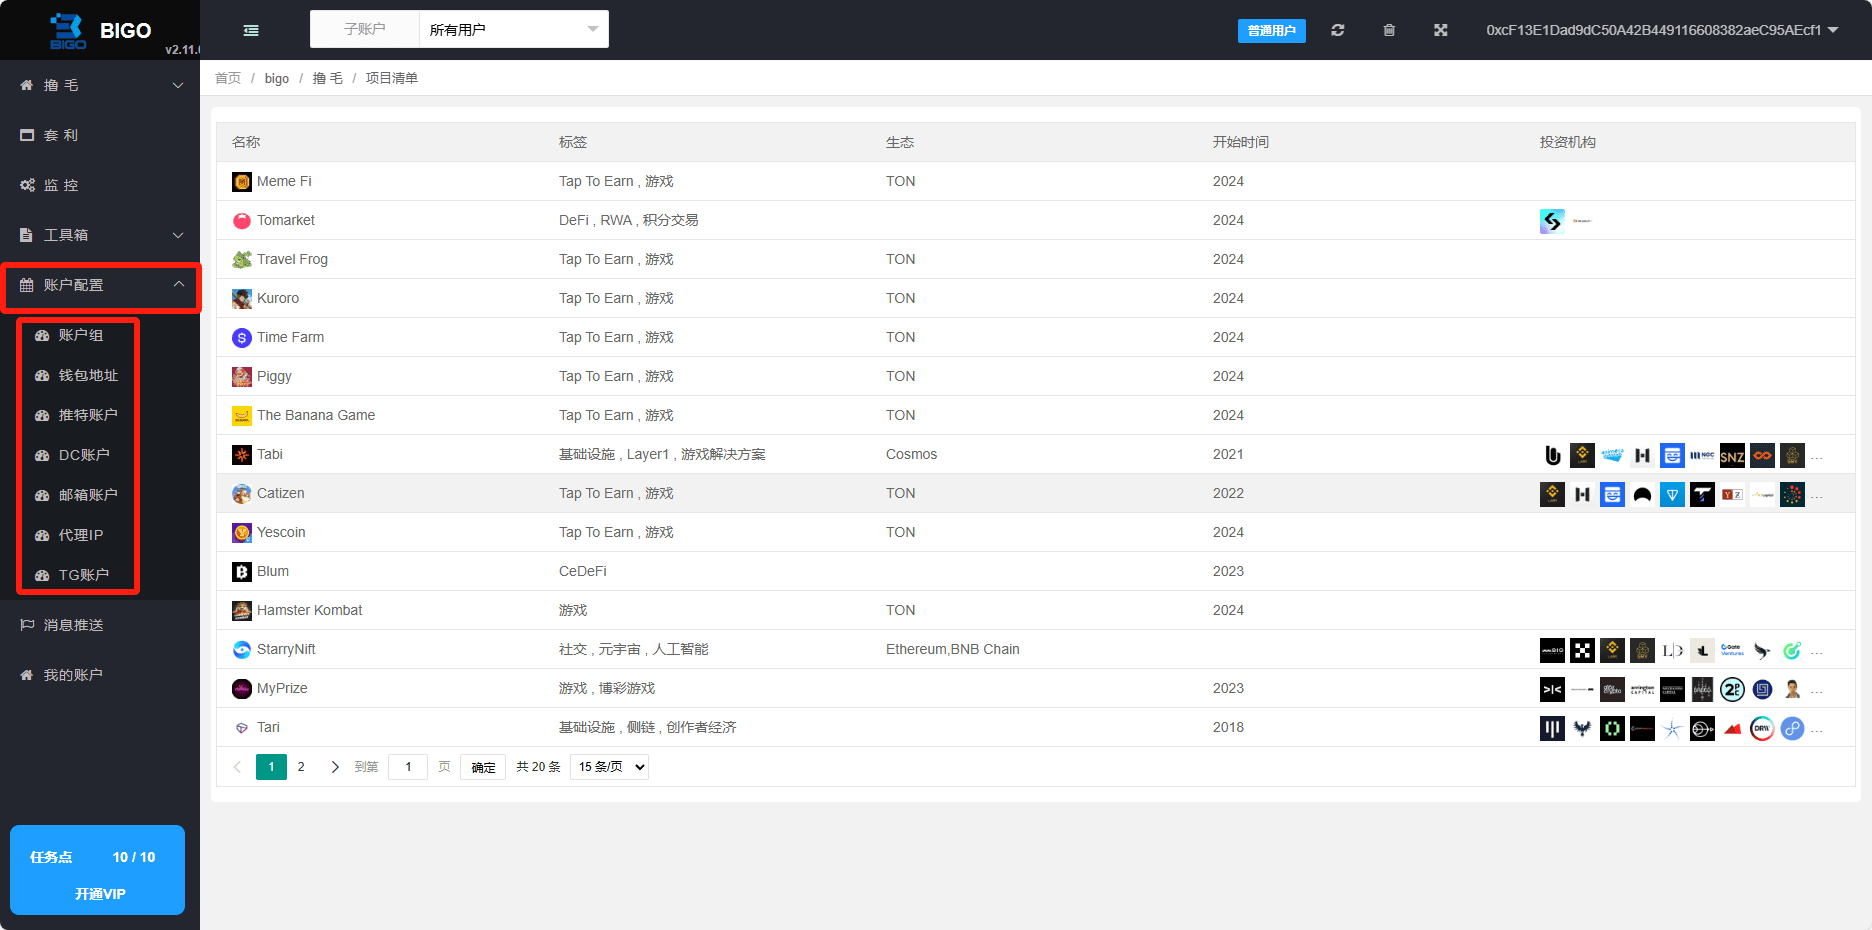This screenshot has height=930, width=1872.
Task: Toggle the sidebar collapse icon
Action: tap(251, 30)
